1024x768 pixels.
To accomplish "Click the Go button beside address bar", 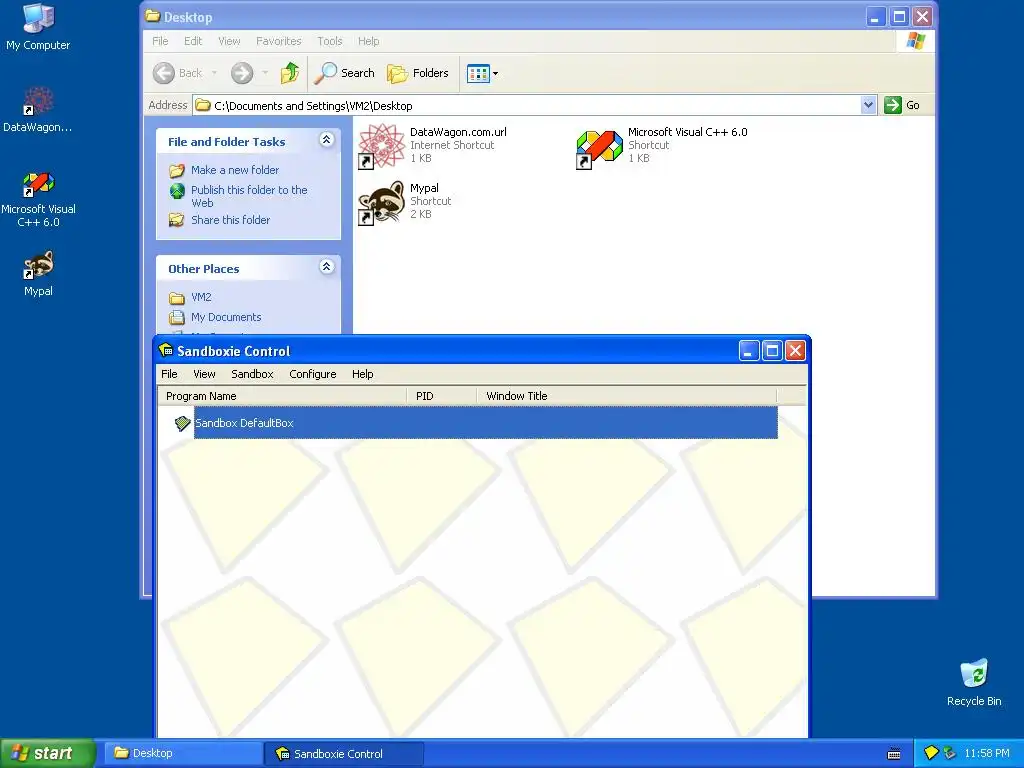I will (x=902, y=105).
